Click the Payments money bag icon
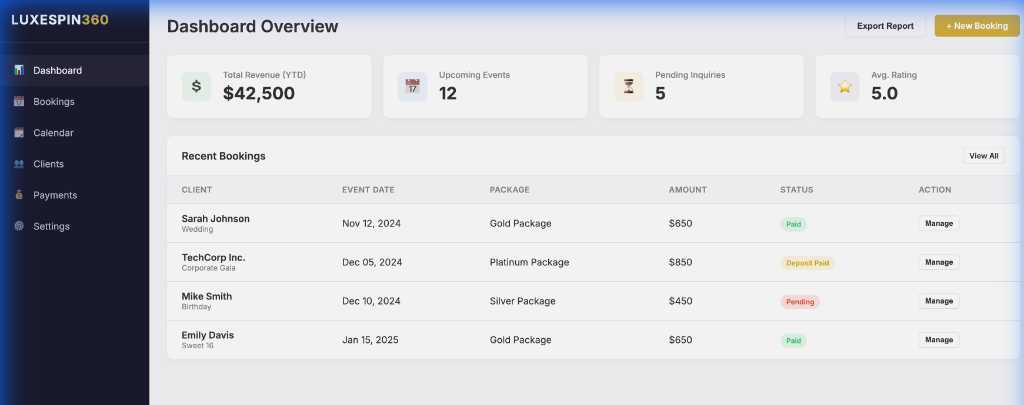This screenshot has height=405, width=1024. click(19, 195)
